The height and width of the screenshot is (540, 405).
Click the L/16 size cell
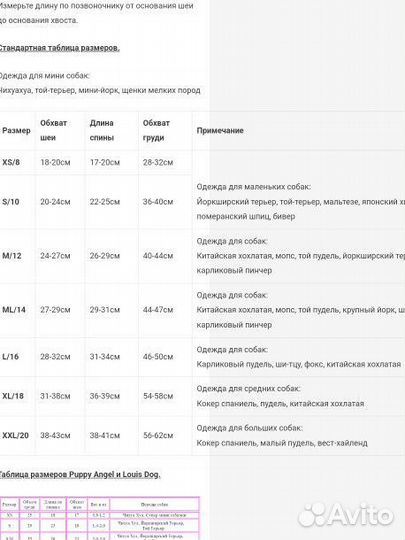[x=10, y=356]
